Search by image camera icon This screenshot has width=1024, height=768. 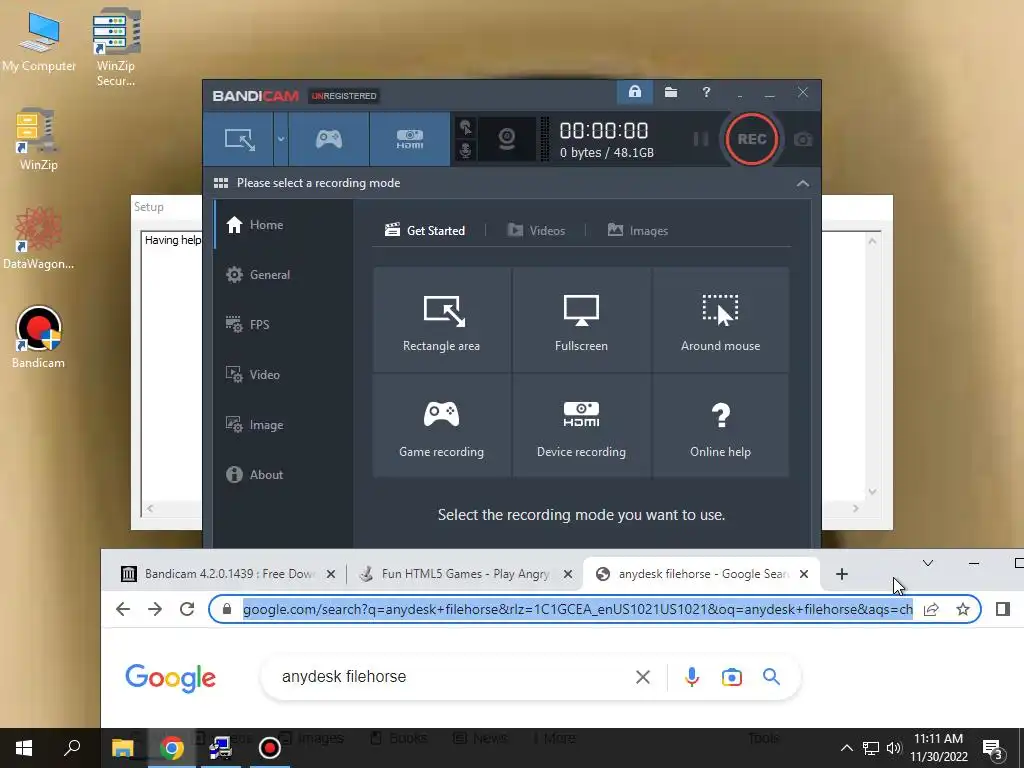(x=731, y=677)
